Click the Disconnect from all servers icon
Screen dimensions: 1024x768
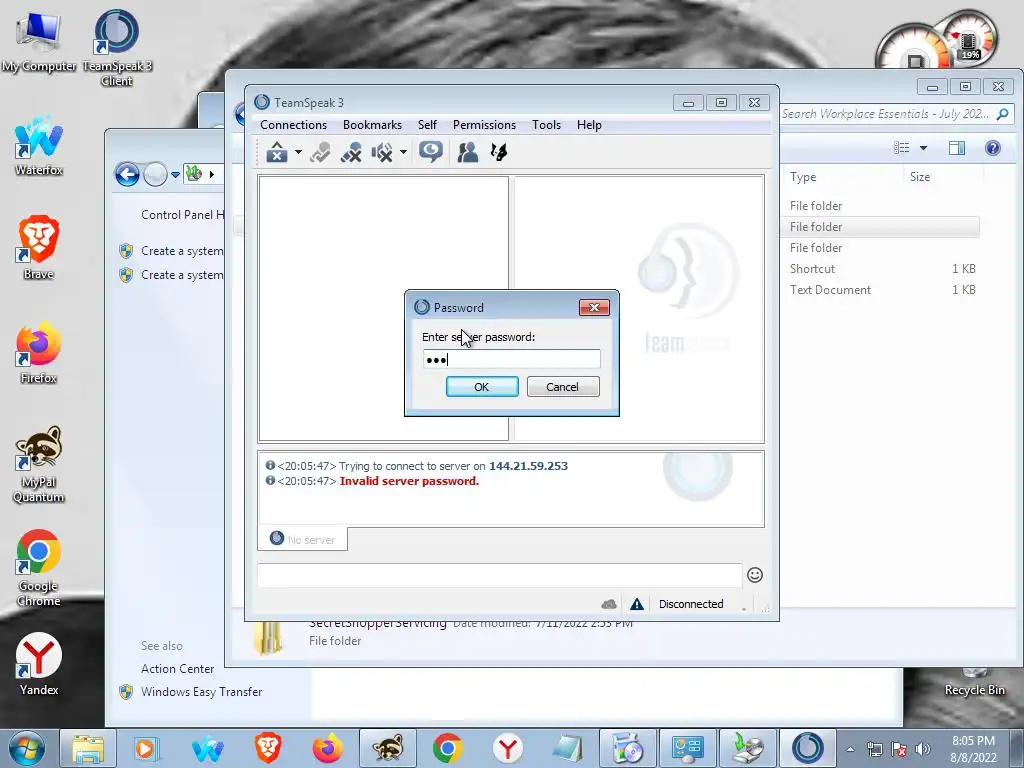(351, 152)
